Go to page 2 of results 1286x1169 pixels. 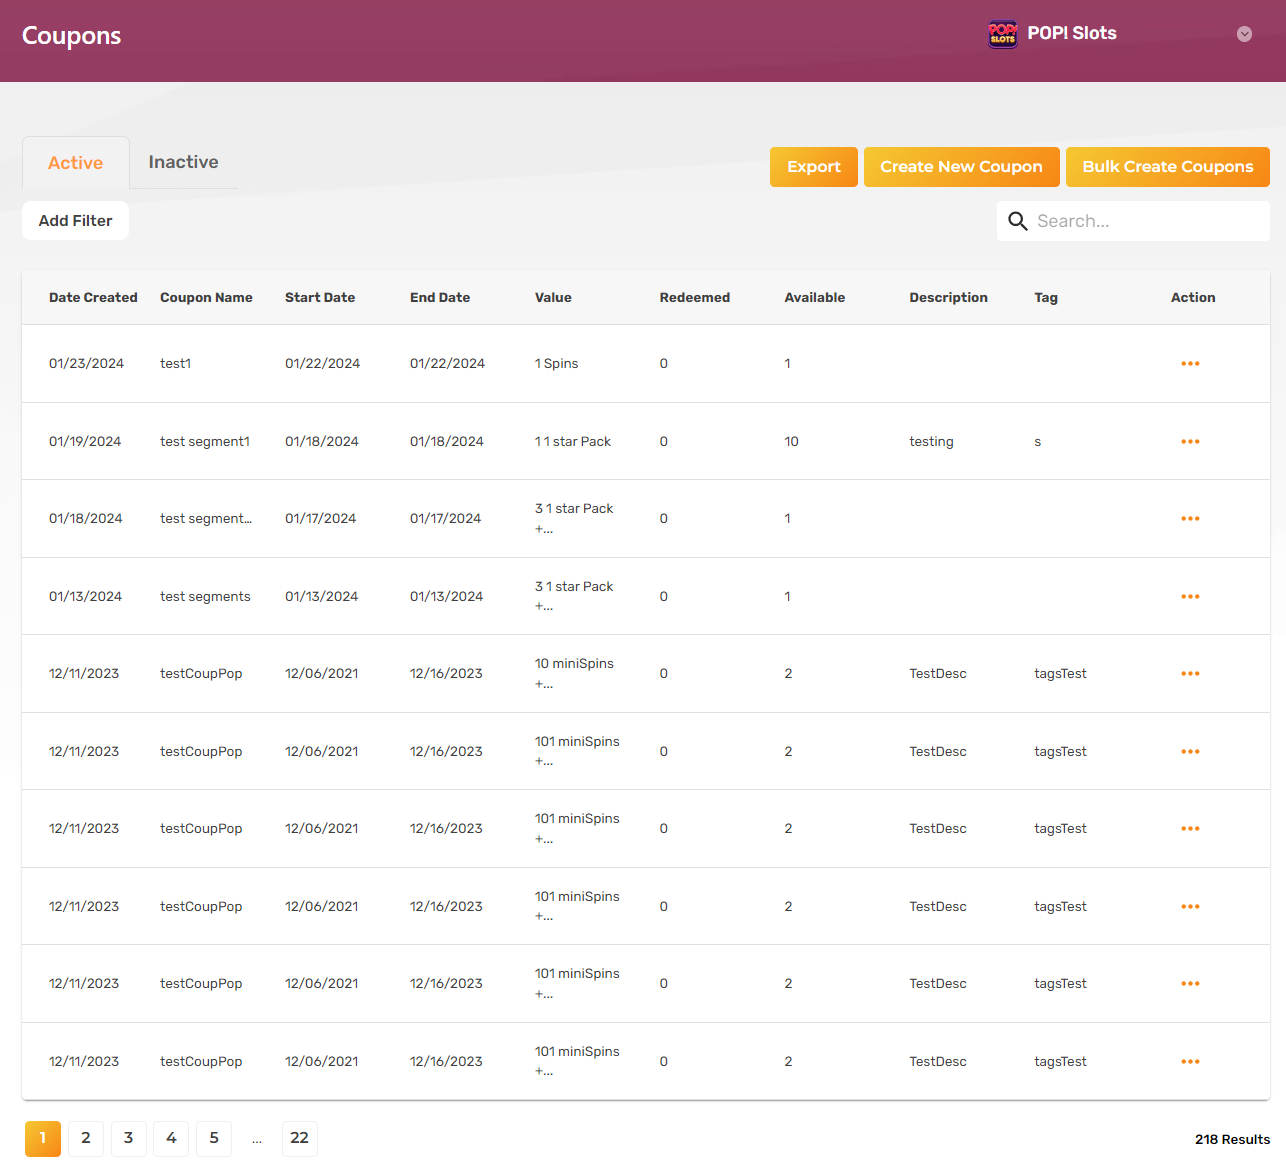coord(86,1138)
